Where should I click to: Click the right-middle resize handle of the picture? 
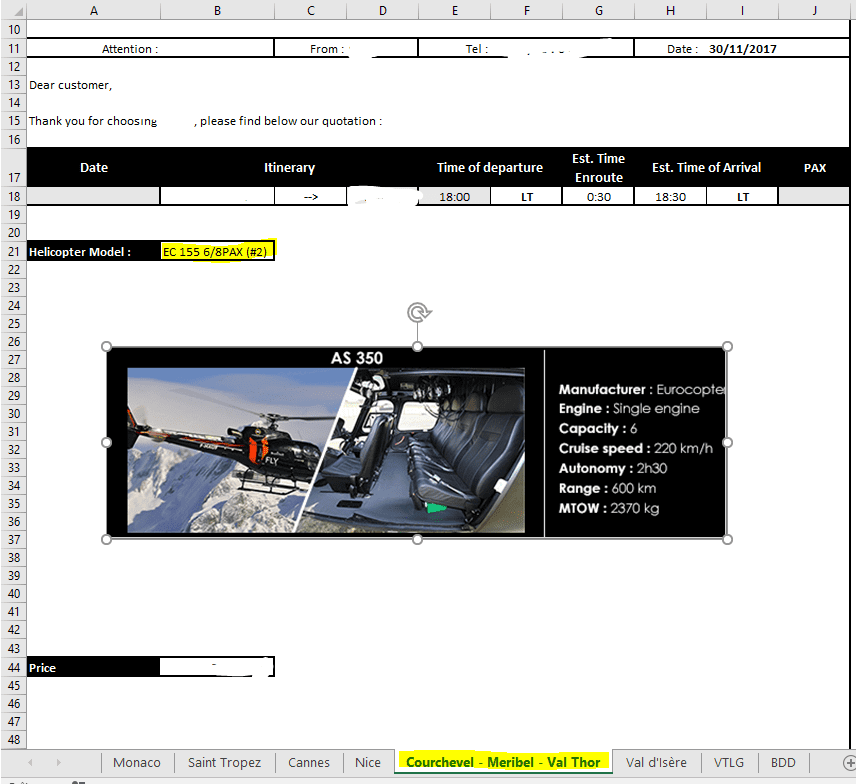727,442
